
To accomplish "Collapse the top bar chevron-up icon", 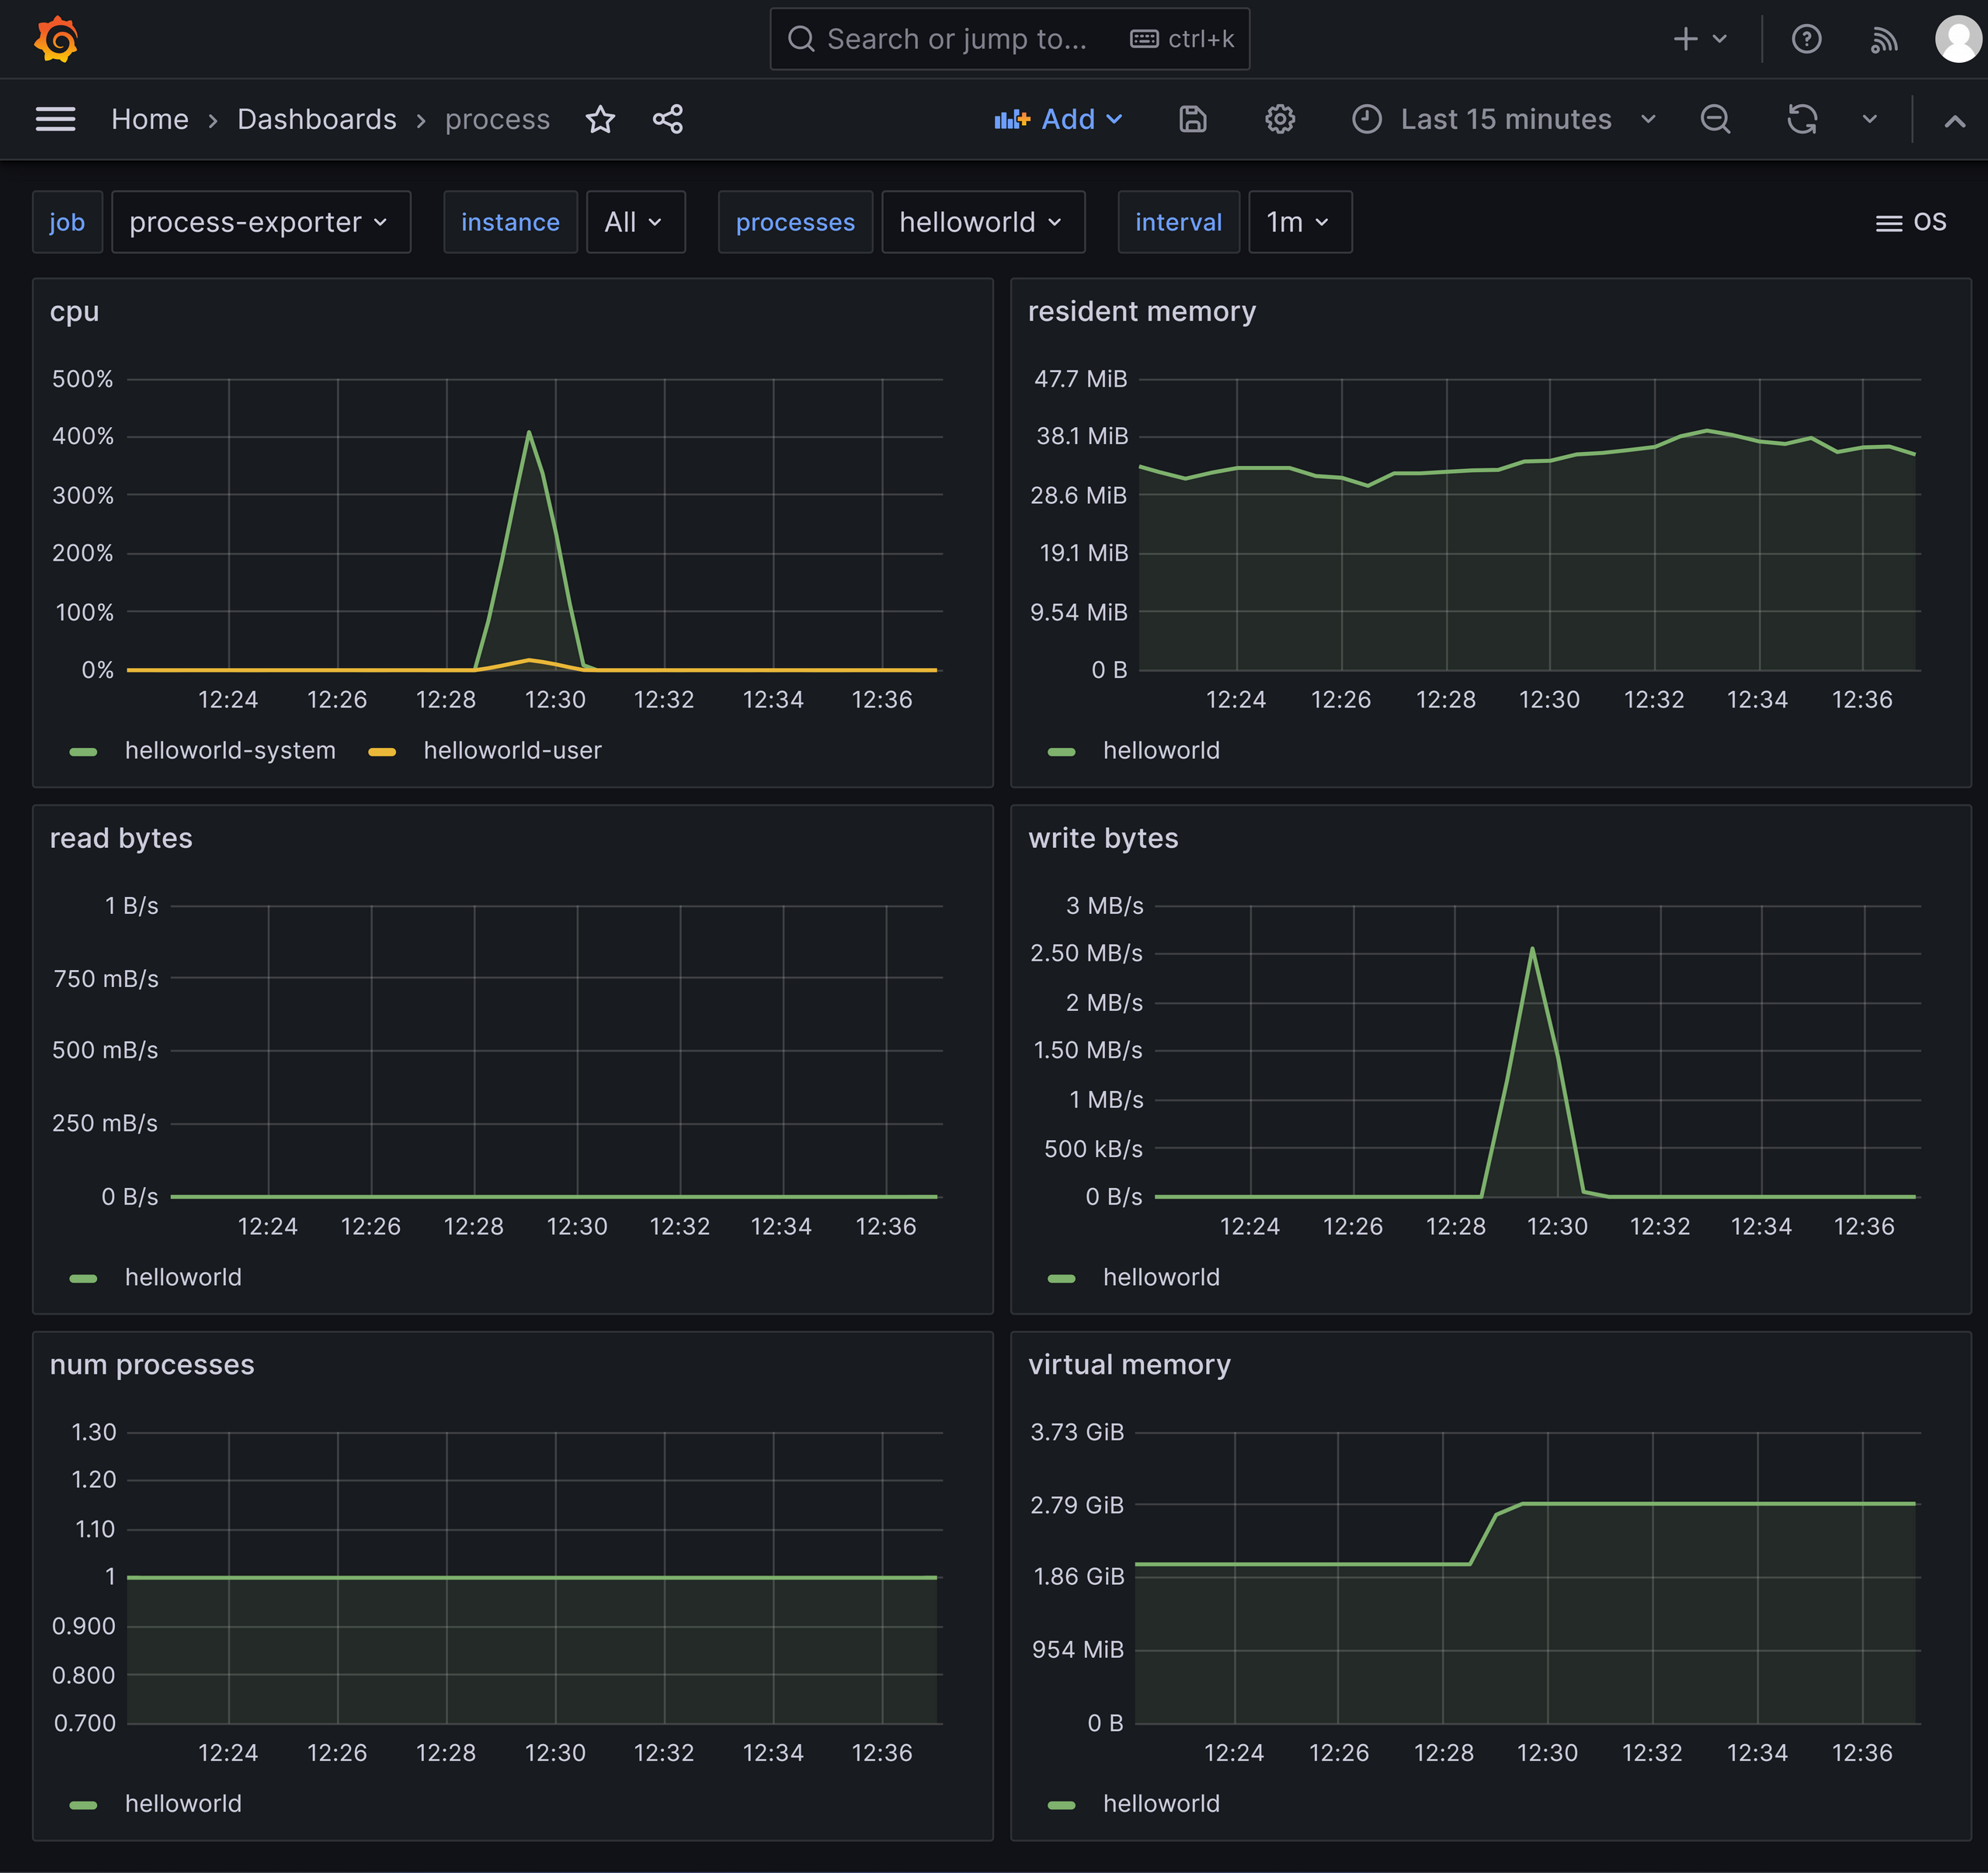I will click(x=1955, y=121).
